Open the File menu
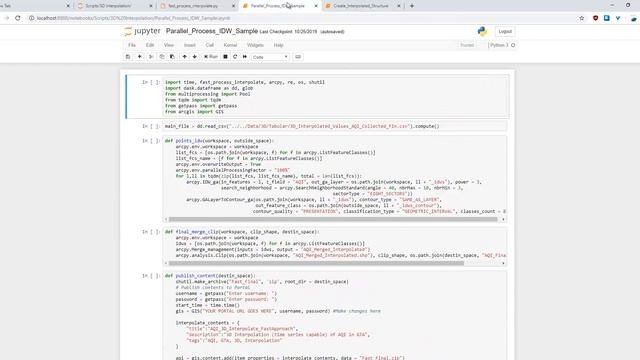This screenshot has height=360, width=640. (x=132, y=45)
